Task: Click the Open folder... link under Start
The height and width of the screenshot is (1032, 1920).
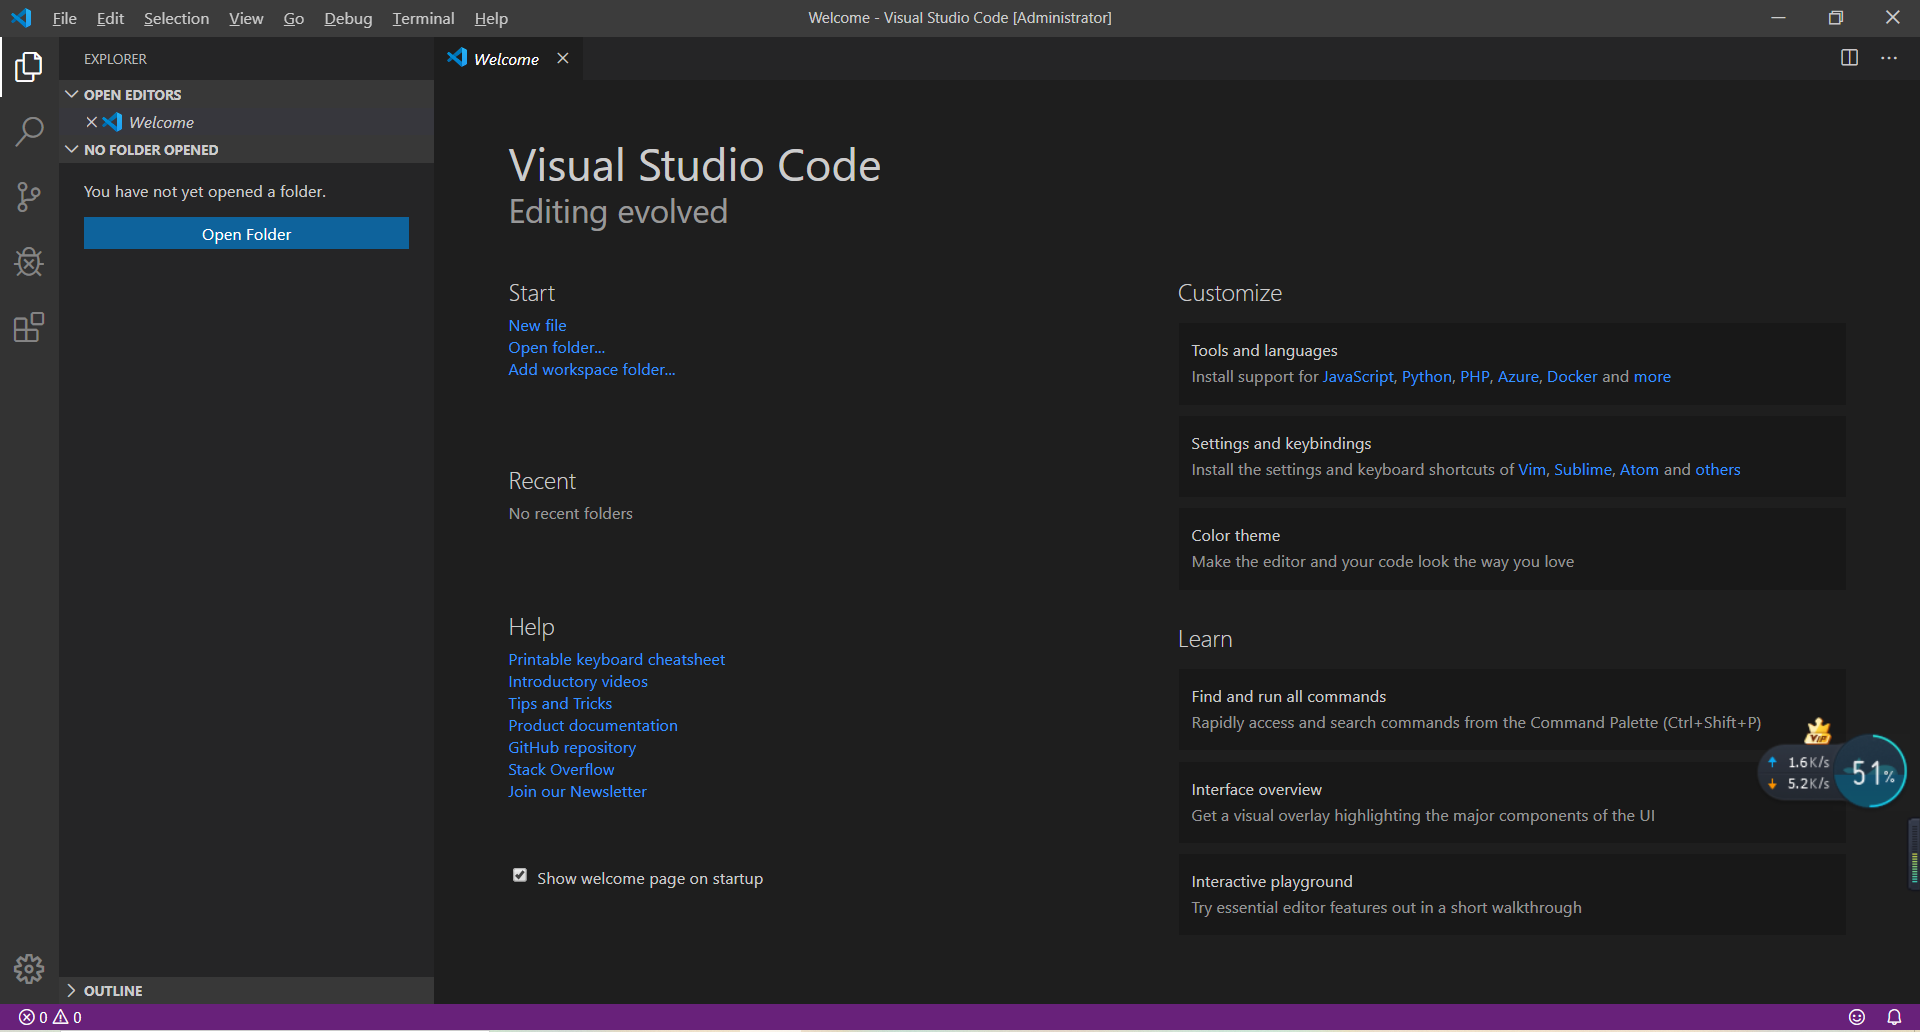Action: (556, 347)
